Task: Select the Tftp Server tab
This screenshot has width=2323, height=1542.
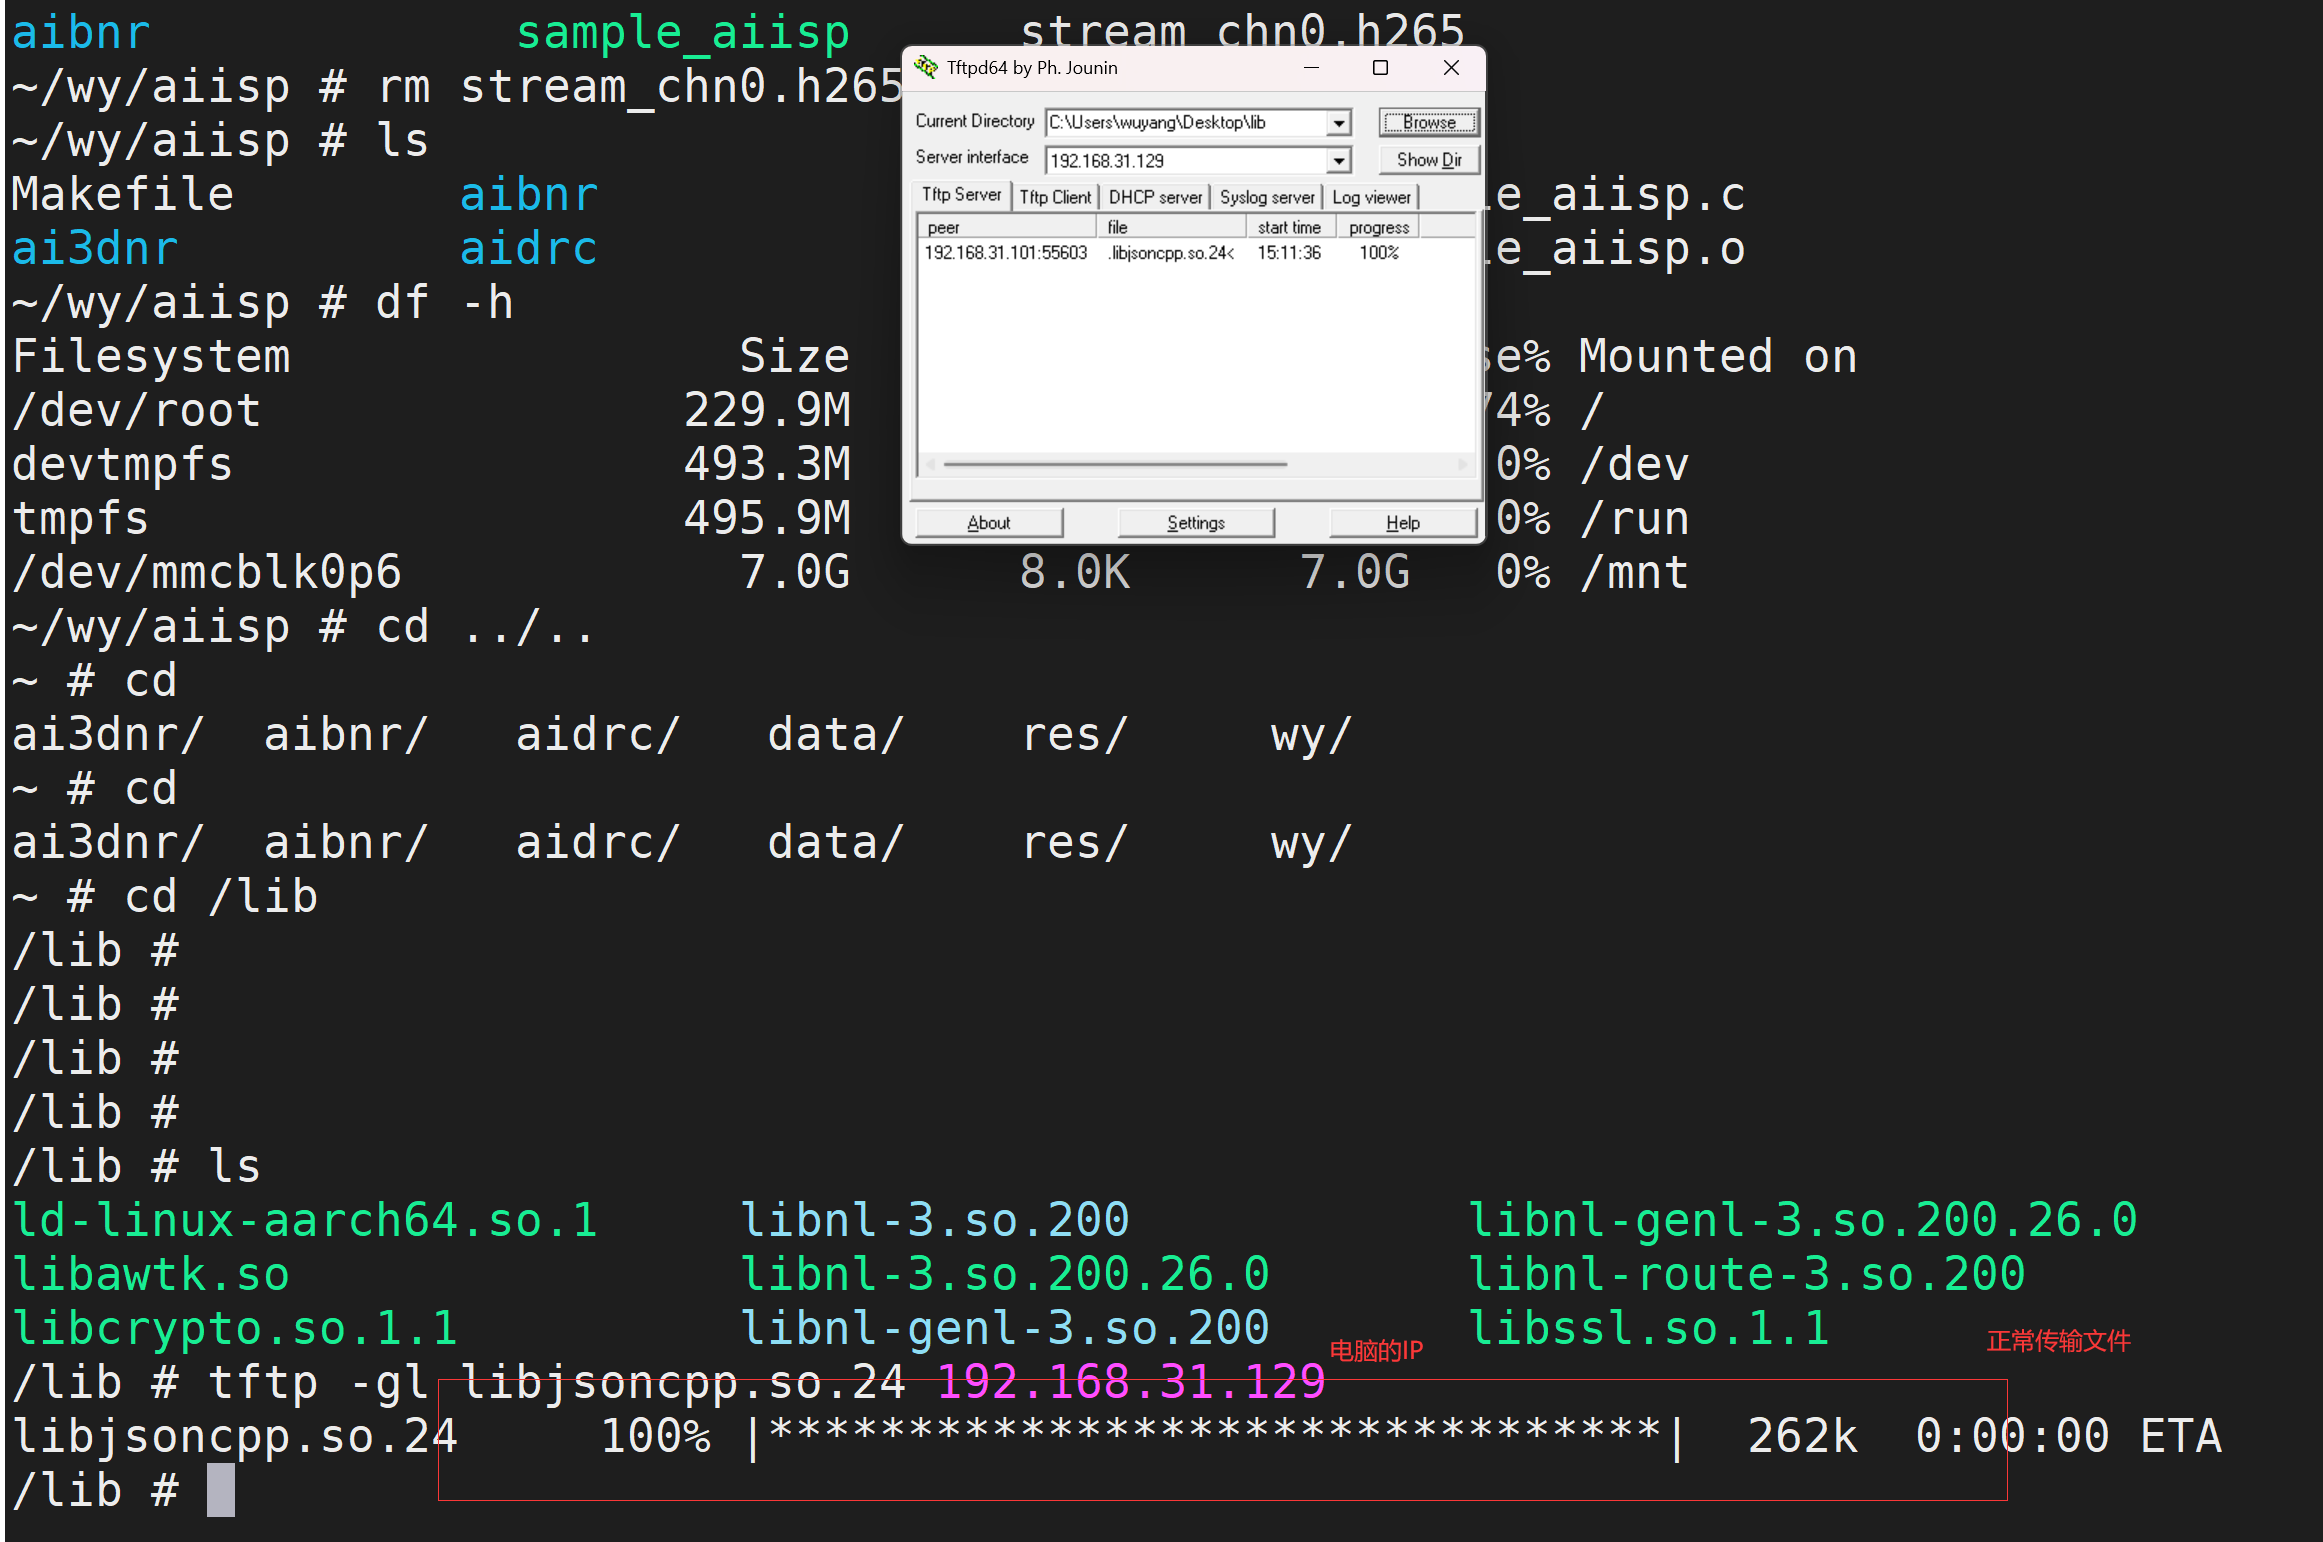Action: coord(961,195)
